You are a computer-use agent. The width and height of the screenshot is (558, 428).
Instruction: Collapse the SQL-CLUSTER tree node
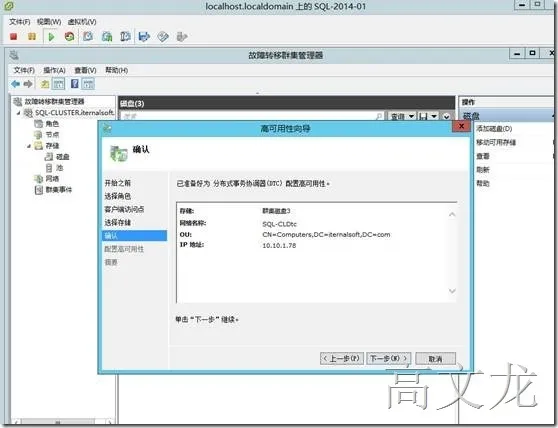click(19, 113)
